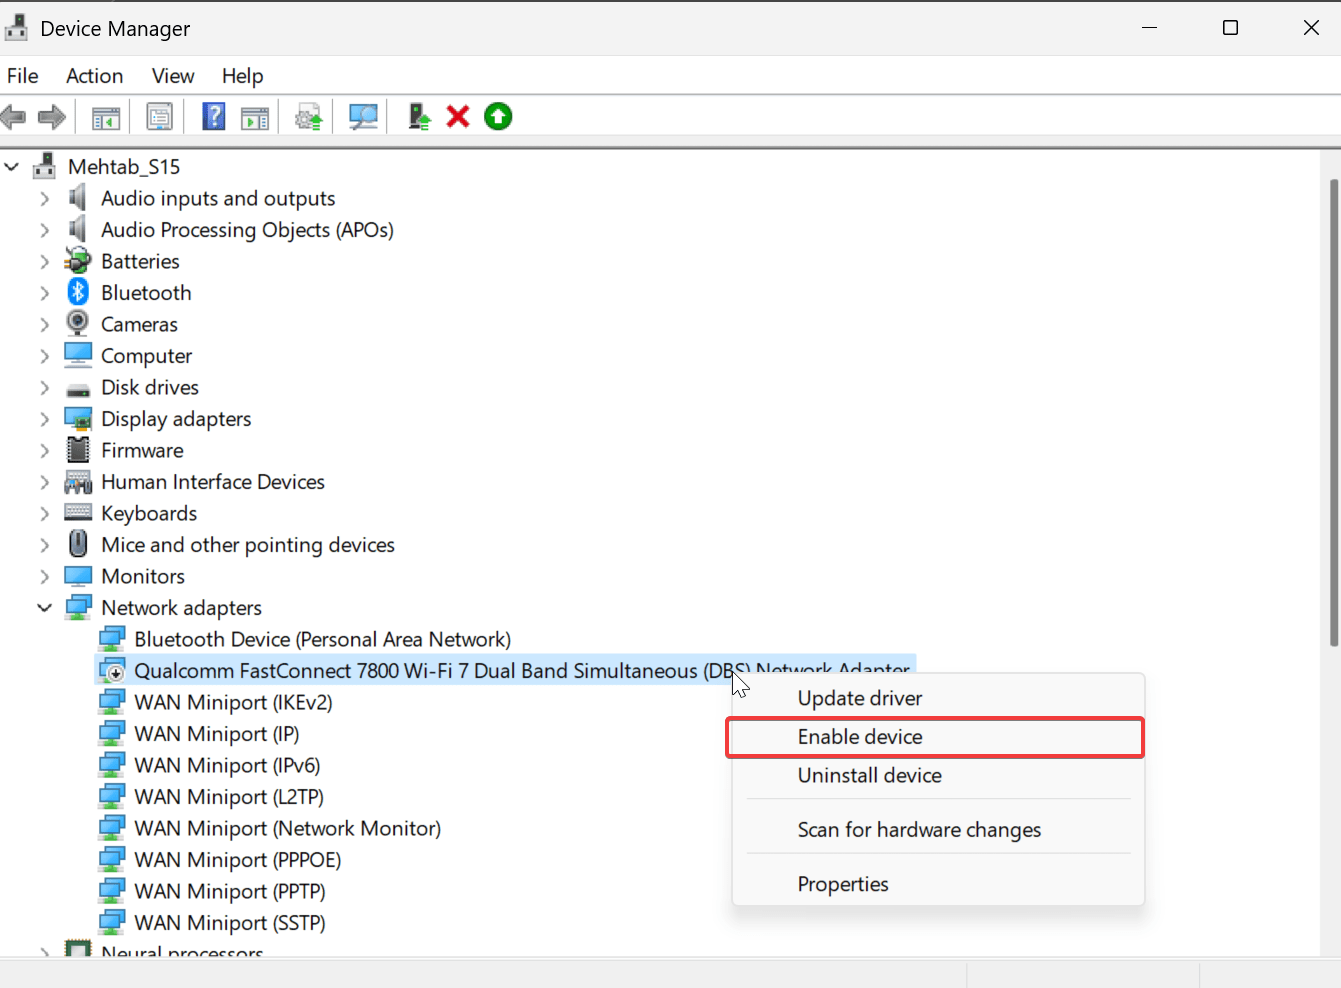Click the Show/Hide Action Pane icon
This screenshot has height=988, width=1341.
click(x=255, y=117)
